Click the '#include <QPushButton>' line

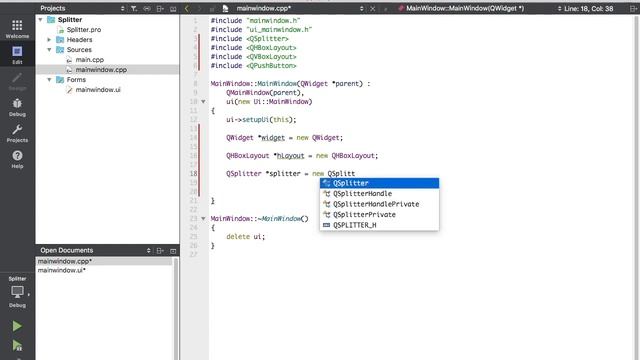point(253,66)
